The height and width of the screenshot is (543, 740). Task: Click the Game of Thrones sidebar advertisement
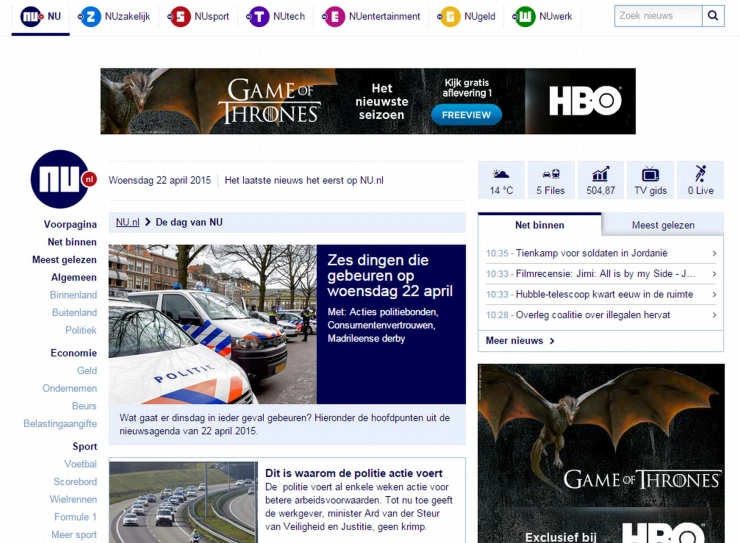point(601,453)
